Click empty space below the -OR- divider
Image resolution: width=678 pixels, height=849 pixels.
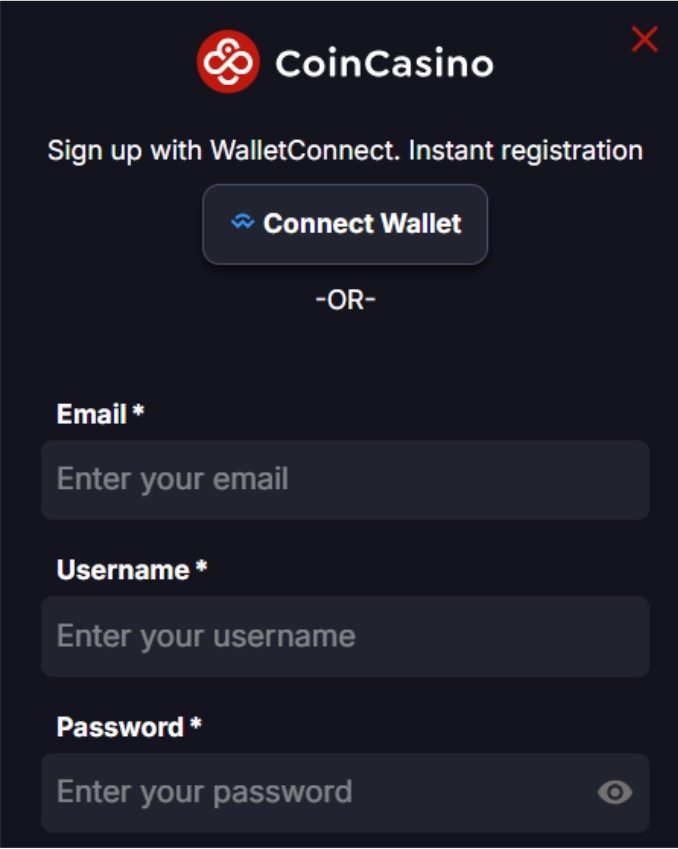point(345,352)
